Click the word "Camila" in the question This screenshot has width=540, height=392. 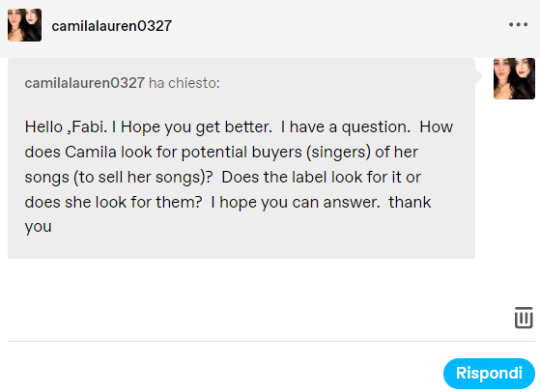91,152
